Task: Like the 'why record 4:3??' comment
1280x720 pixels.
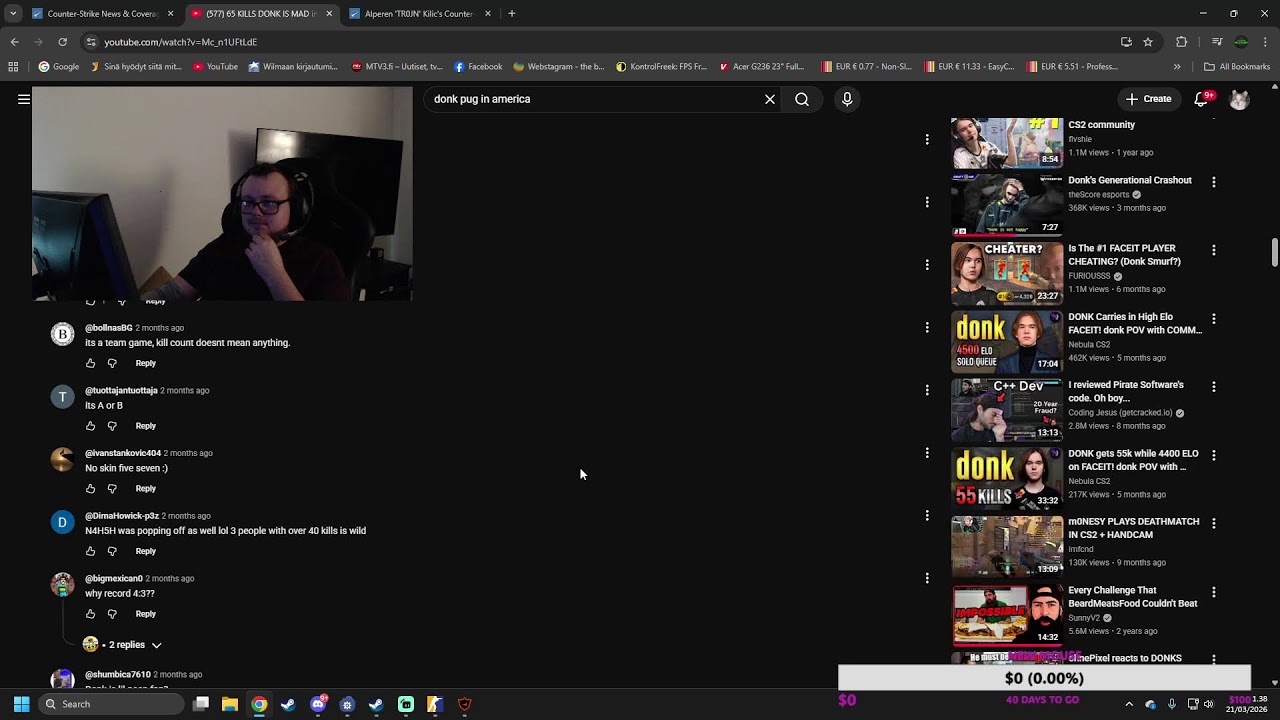Action: coord(90,614)
